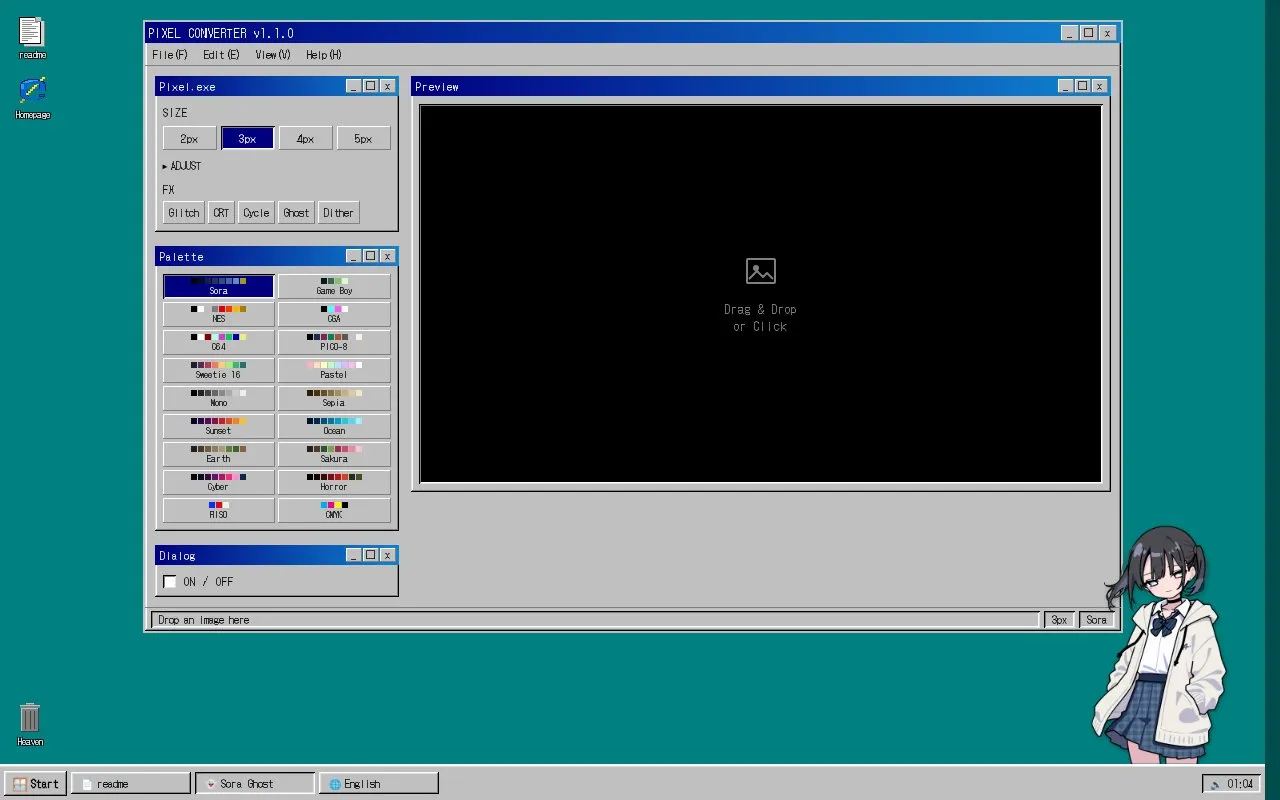The width and height of the screenshot is (1280, 800).
Task: Switch to the Sora Ghost taskbar item
Action: point(255,784)
